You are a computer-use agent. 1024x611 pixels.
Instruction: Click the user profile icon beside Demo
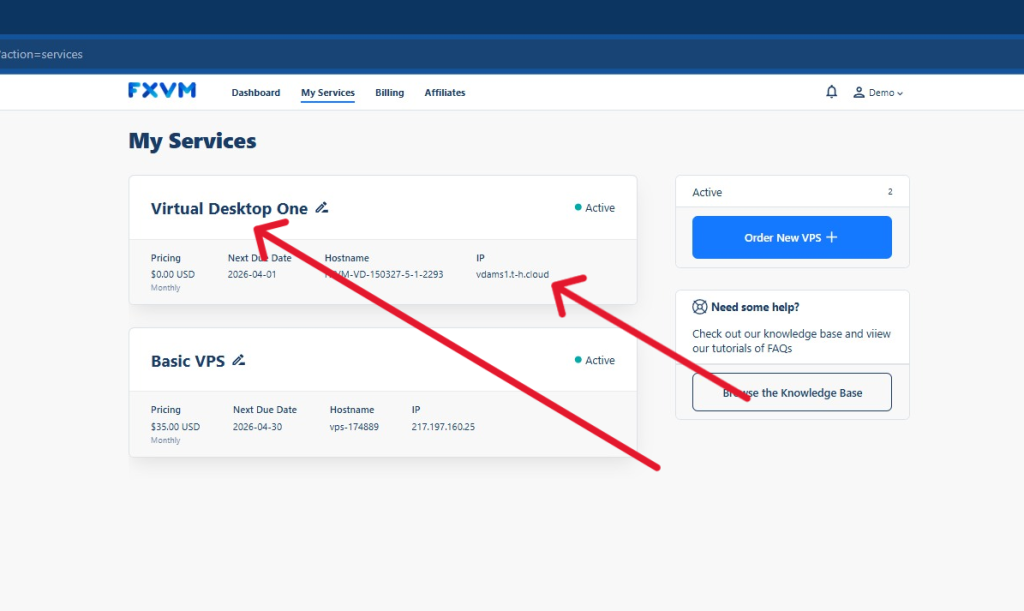point(858,92)
